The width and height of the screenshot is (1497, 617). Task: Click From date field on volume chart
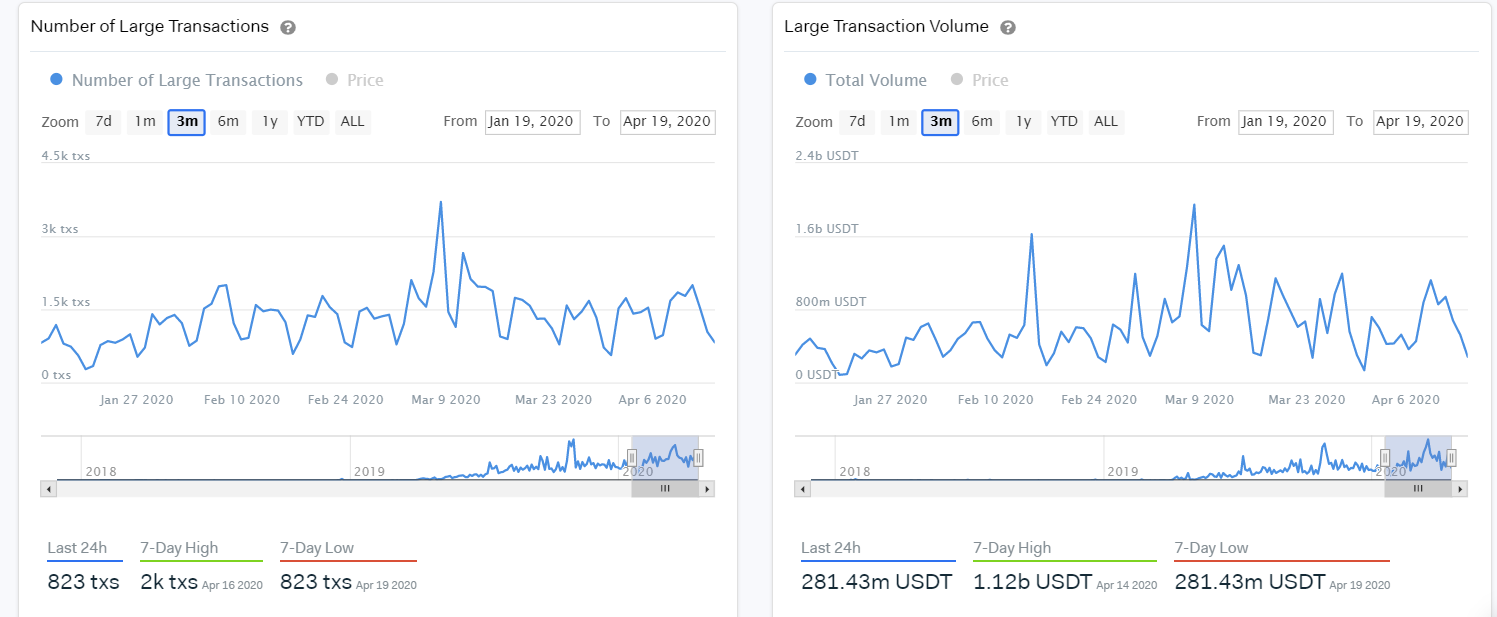click(1286, 122)
